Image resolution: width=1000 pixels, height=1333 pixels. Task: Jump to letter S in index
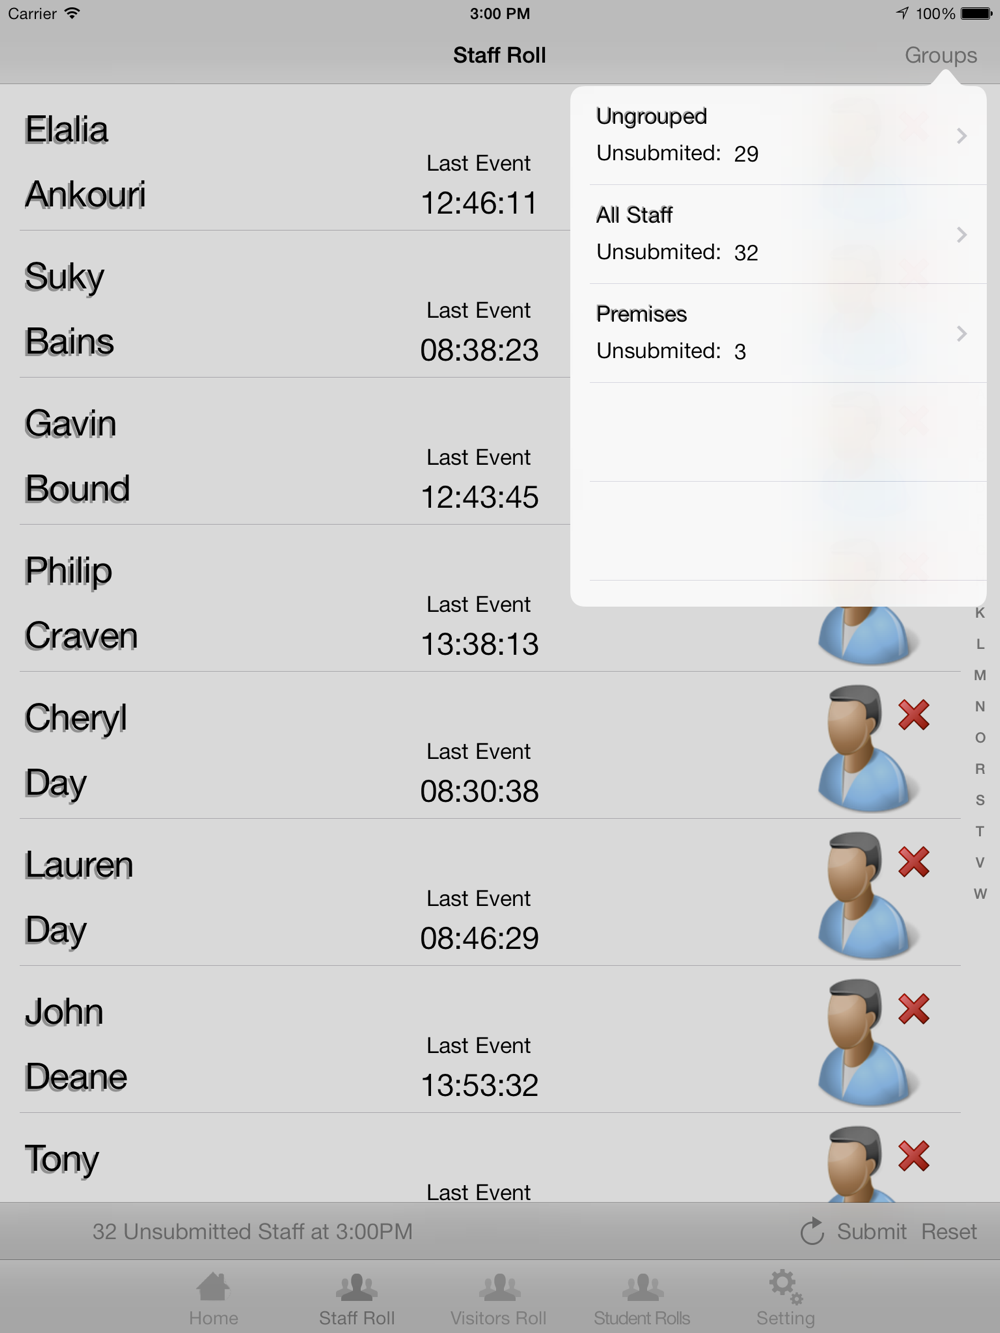click(980, 800)
